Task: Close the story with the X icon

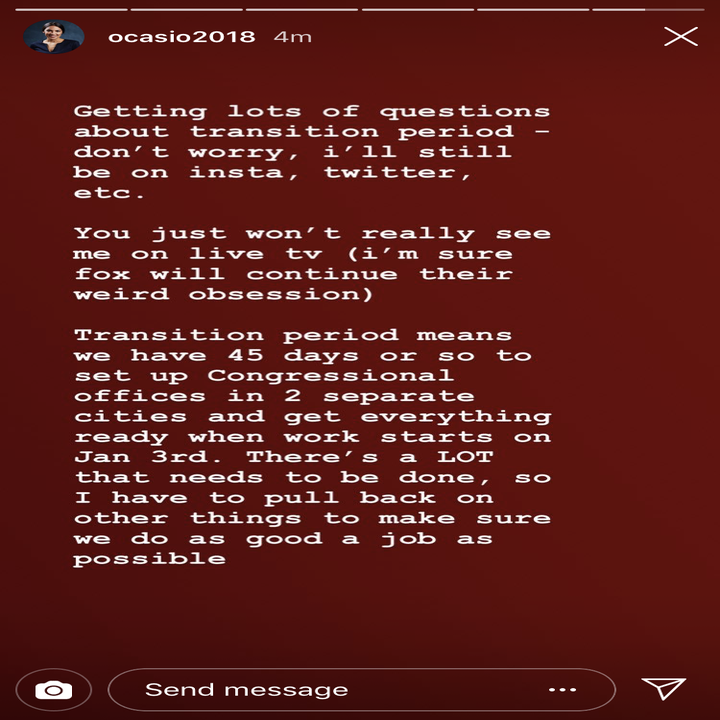Action: (x=681, y=36)
